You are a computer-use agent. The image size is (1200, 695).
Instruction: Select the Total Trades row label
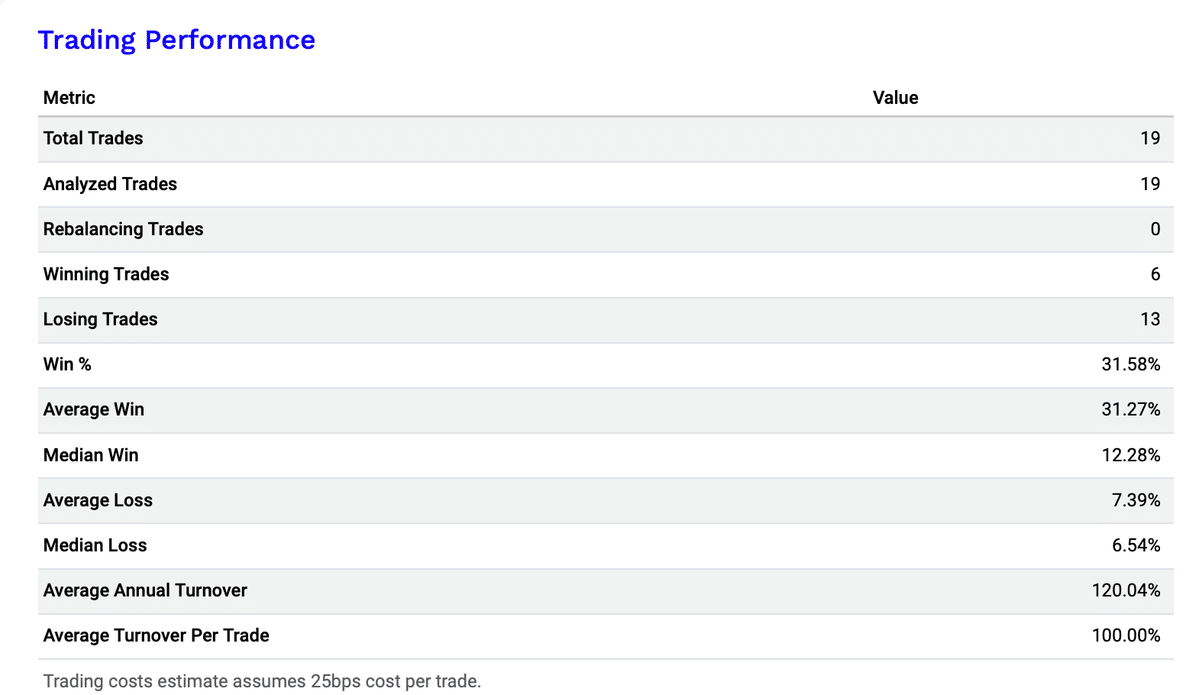tap(93, 139)
